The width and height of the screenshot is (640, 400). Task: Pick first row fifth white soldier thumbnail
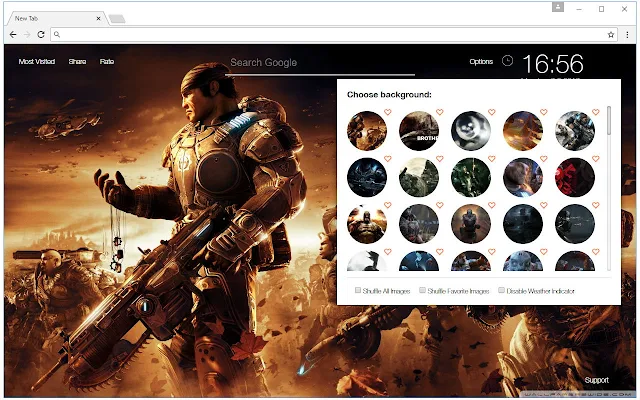click(x=575, y=131)
